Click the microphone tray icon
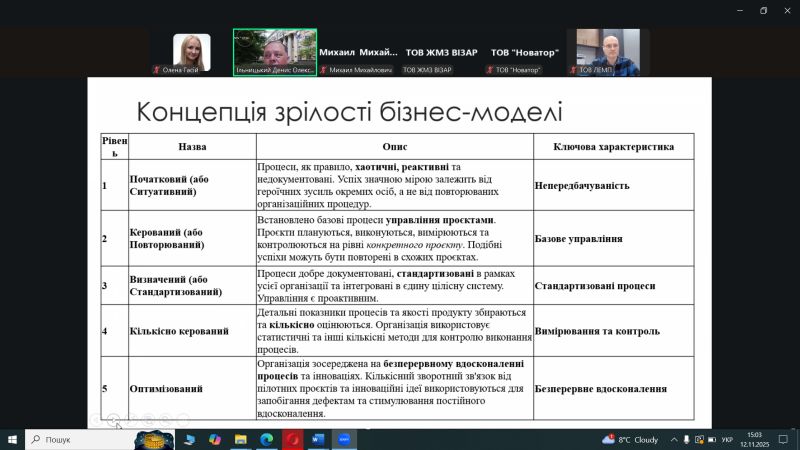The width and height of the screenshot is (800, 450). [688, 439]
